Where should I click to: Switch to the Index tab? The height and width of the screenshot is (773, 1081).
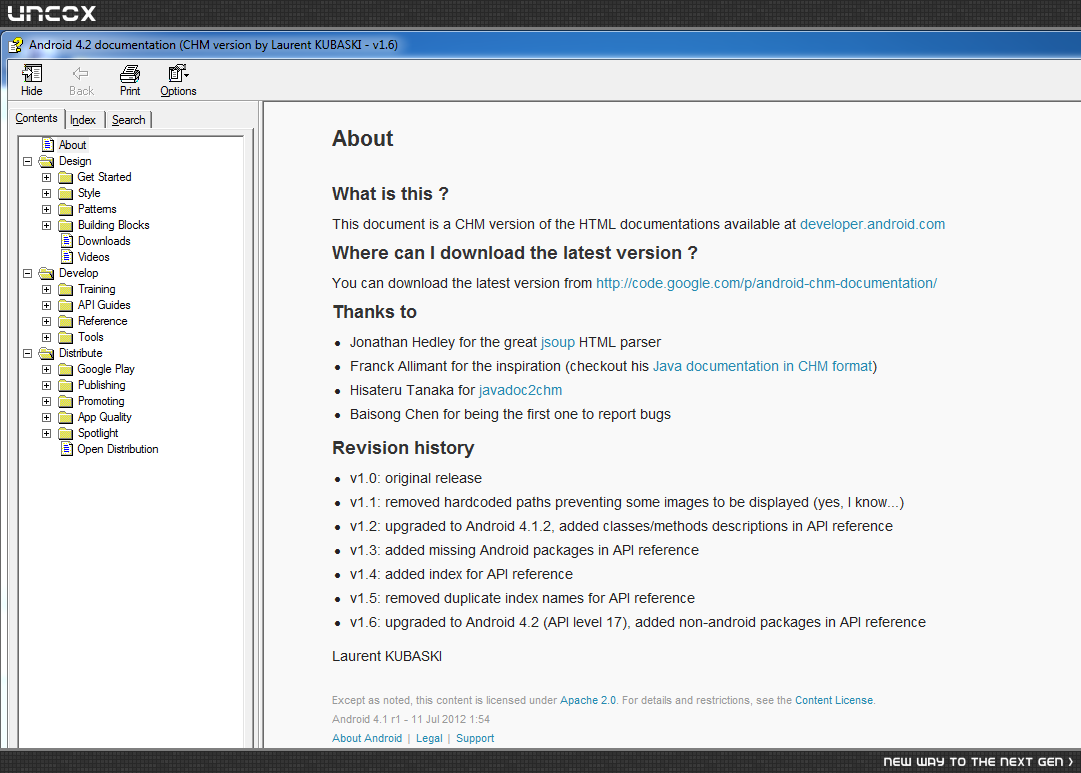(83, 120)
